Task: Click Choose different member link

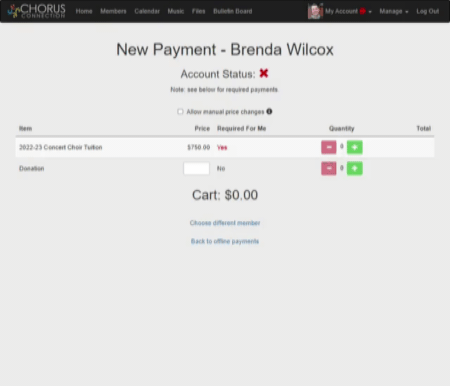Action: click(225, 223)
